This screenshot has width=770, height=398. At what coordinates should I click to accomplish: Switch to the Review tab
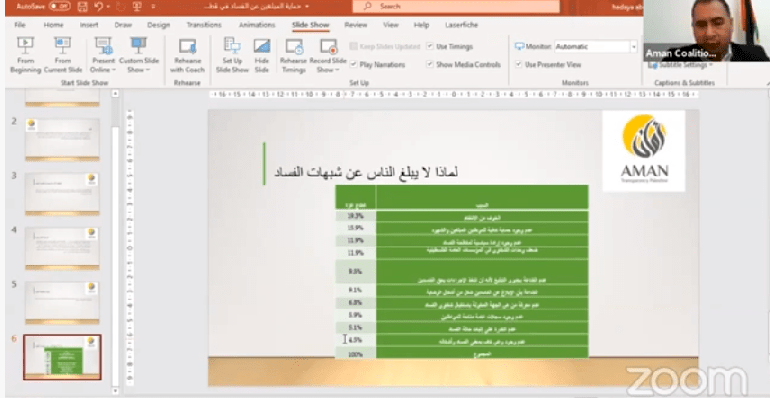click(x=356, y=25)
